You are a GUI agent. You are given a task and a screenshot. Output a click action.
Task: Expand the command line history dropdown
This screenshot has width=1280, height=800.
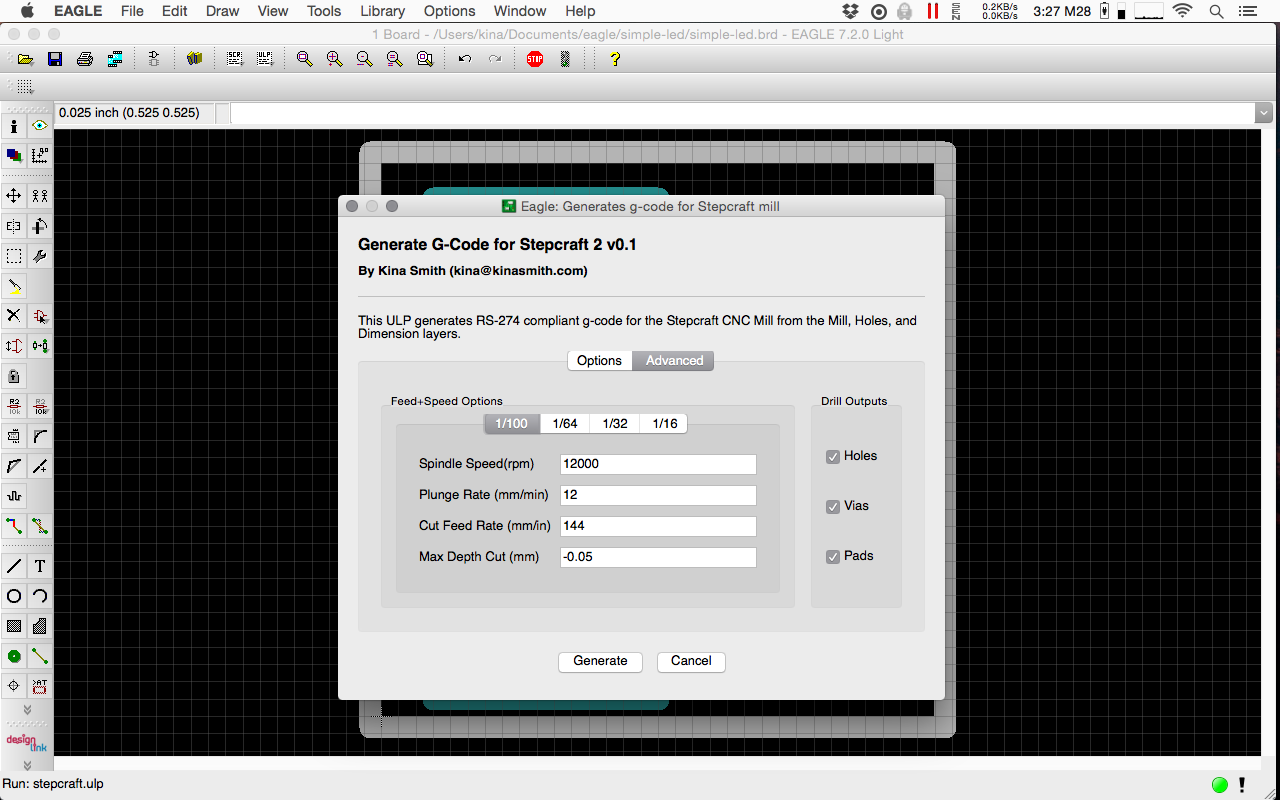(x=1264, y=113)
